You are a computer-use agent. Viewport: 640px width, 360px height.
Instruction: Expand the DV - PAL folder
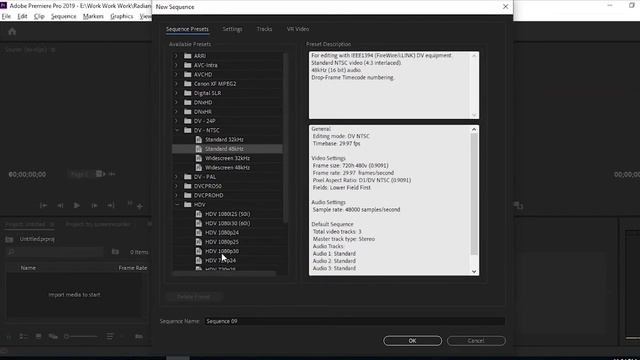point(176,177)
